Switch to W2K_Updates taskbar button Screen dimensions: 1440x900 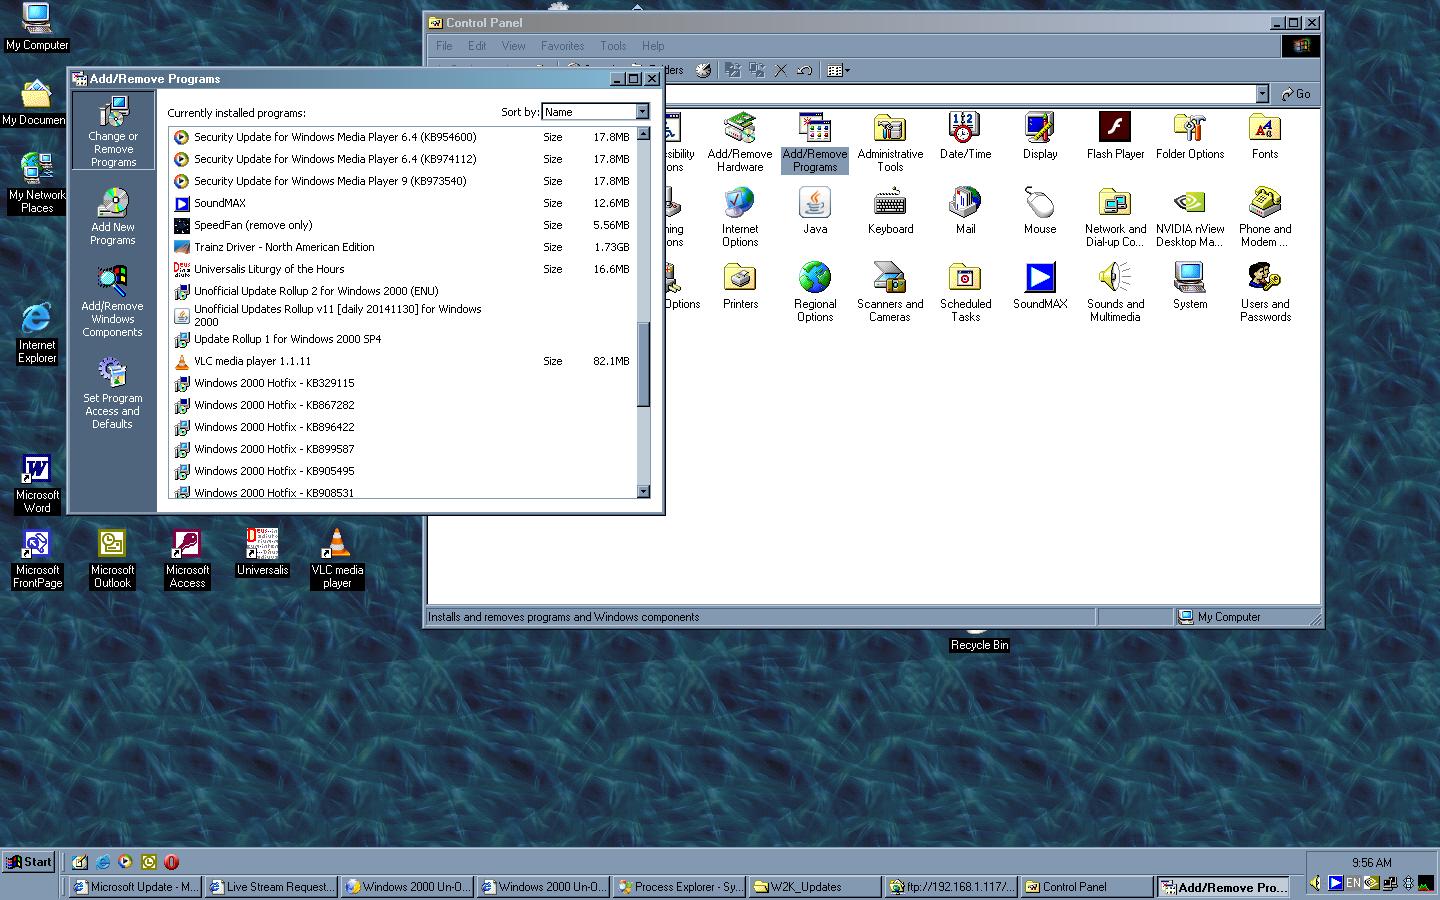tap(814, 887)
